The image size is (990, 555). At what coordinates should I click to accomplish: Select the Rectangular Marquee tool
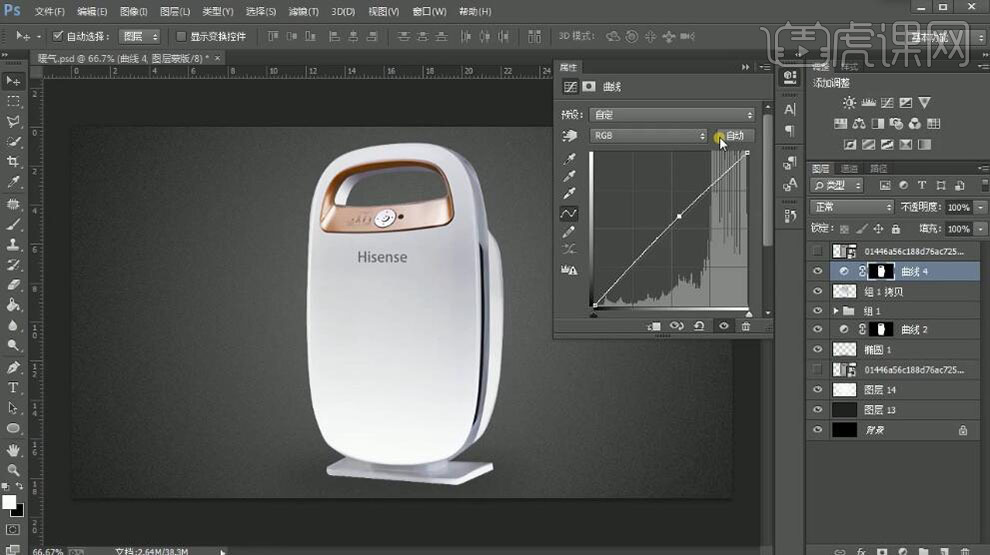(13, 101)
